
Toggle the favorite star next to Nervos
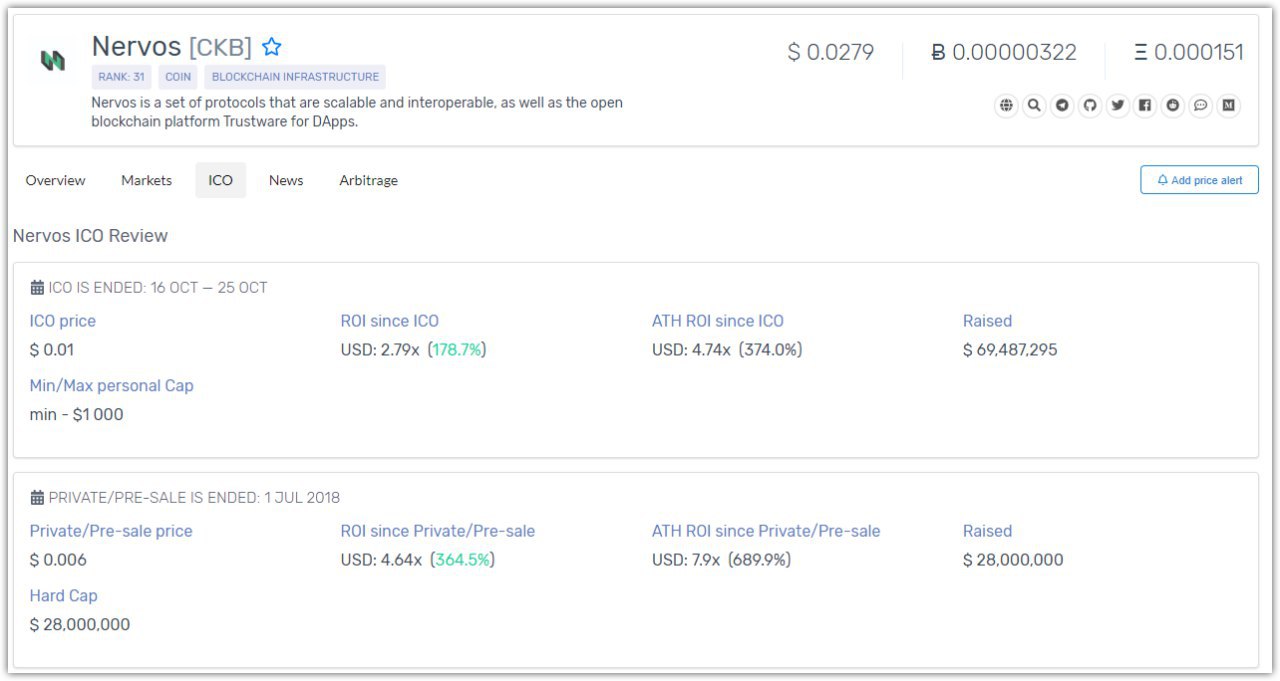(x=272, y=47)
